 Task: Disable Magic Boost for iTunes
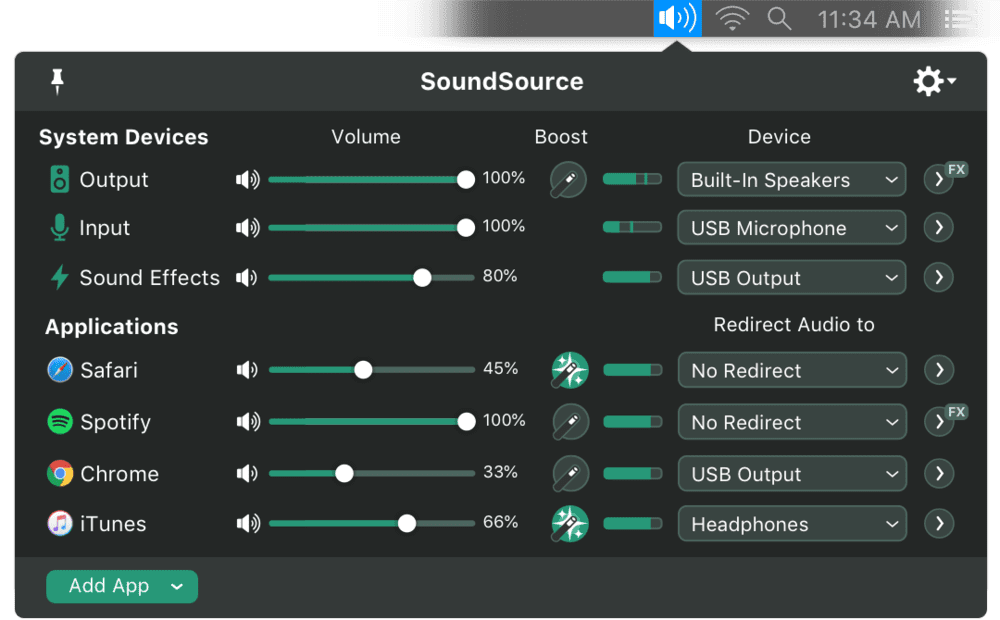click(570, 524)
